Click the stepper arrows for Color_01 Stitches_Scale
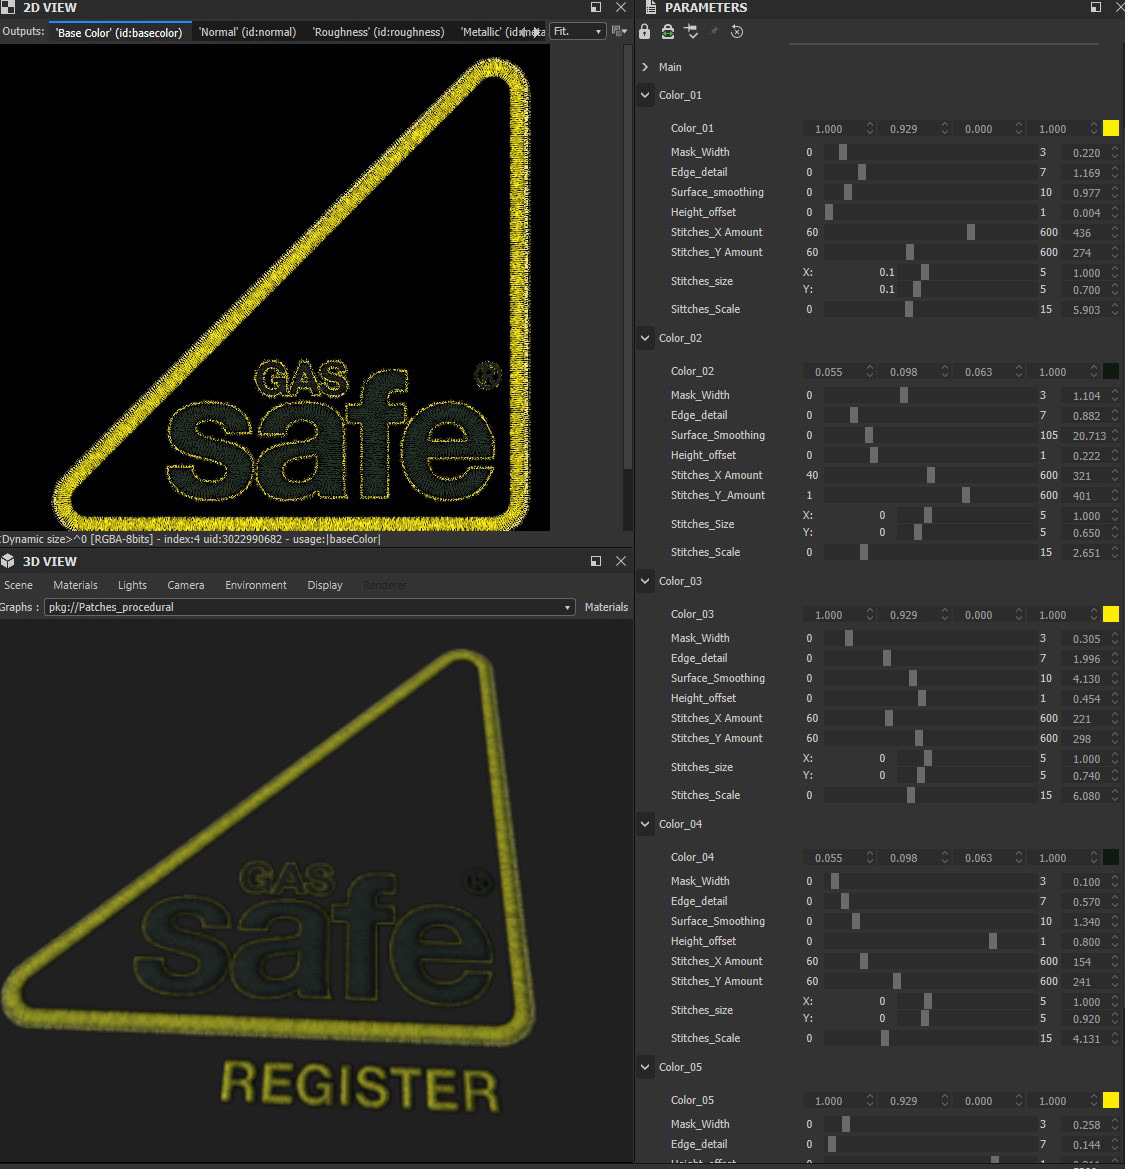The height and width of the screenshot is (1169, 1125). [x=1115, y=309]
